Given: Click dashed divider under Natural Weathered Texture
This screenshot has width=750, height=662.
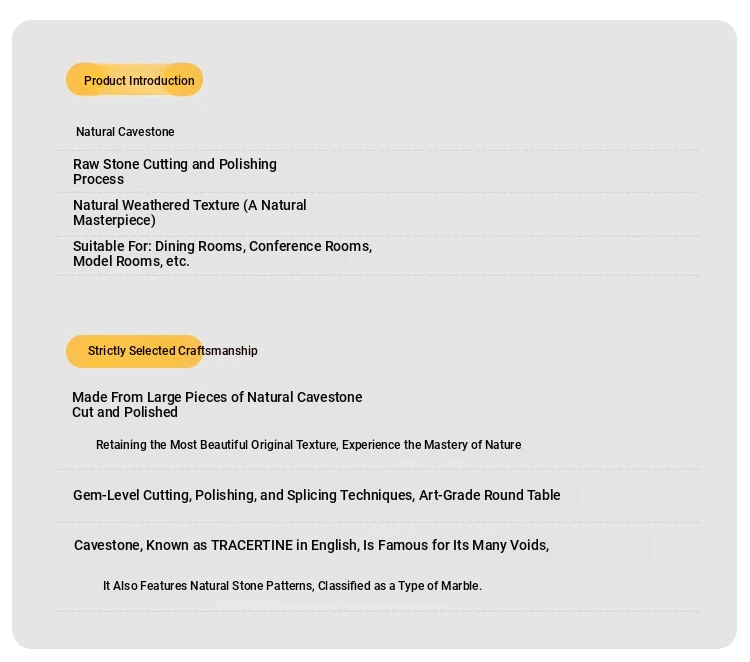Looking at the screenshot, I should (377, 236).
